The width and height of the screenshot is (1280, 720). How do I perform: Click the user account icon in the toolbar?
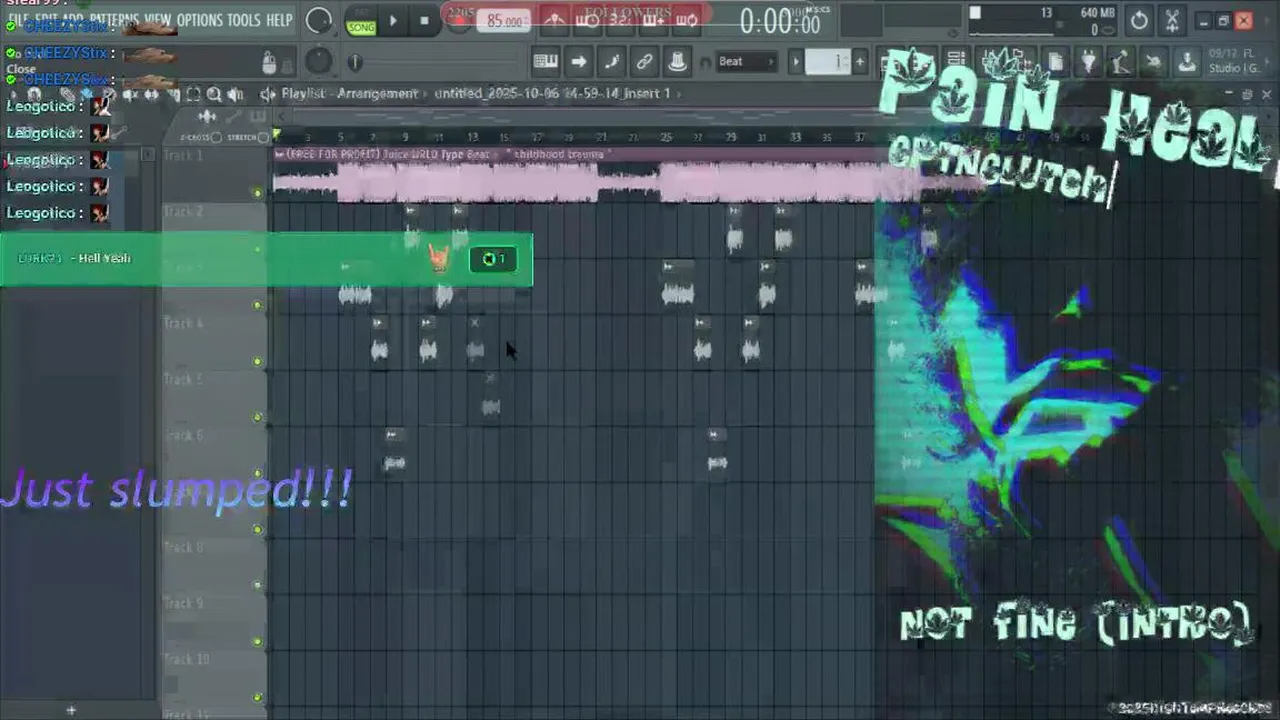1186,62
